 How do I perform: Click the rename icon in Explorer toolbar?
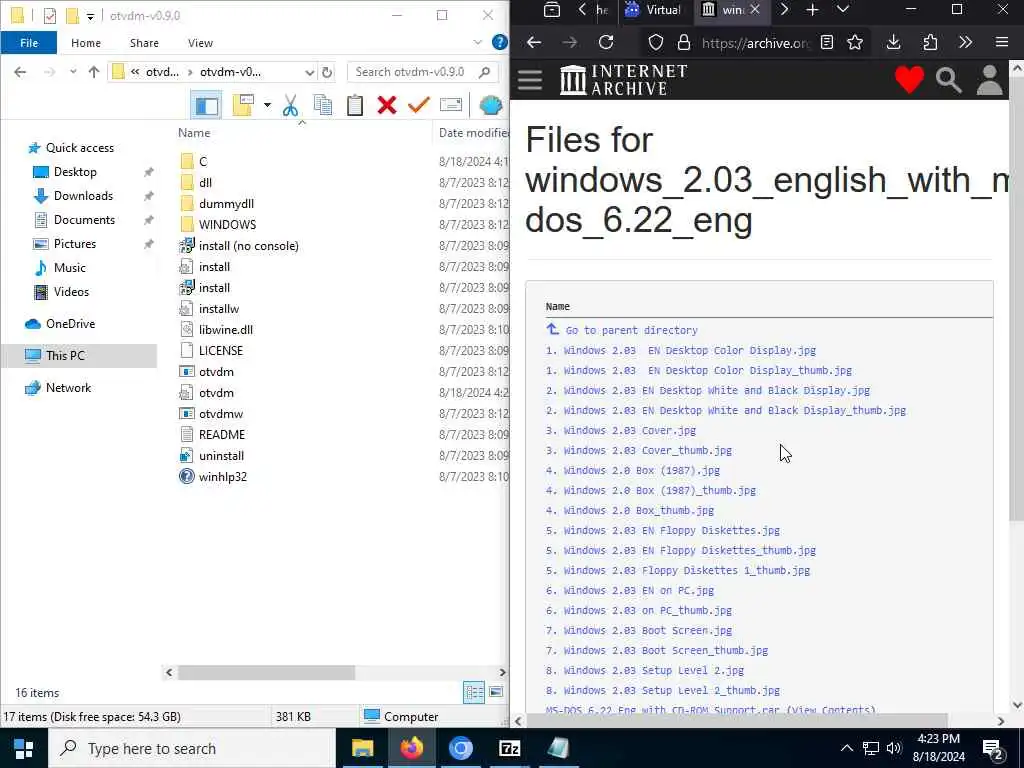[x=451, y=104]
